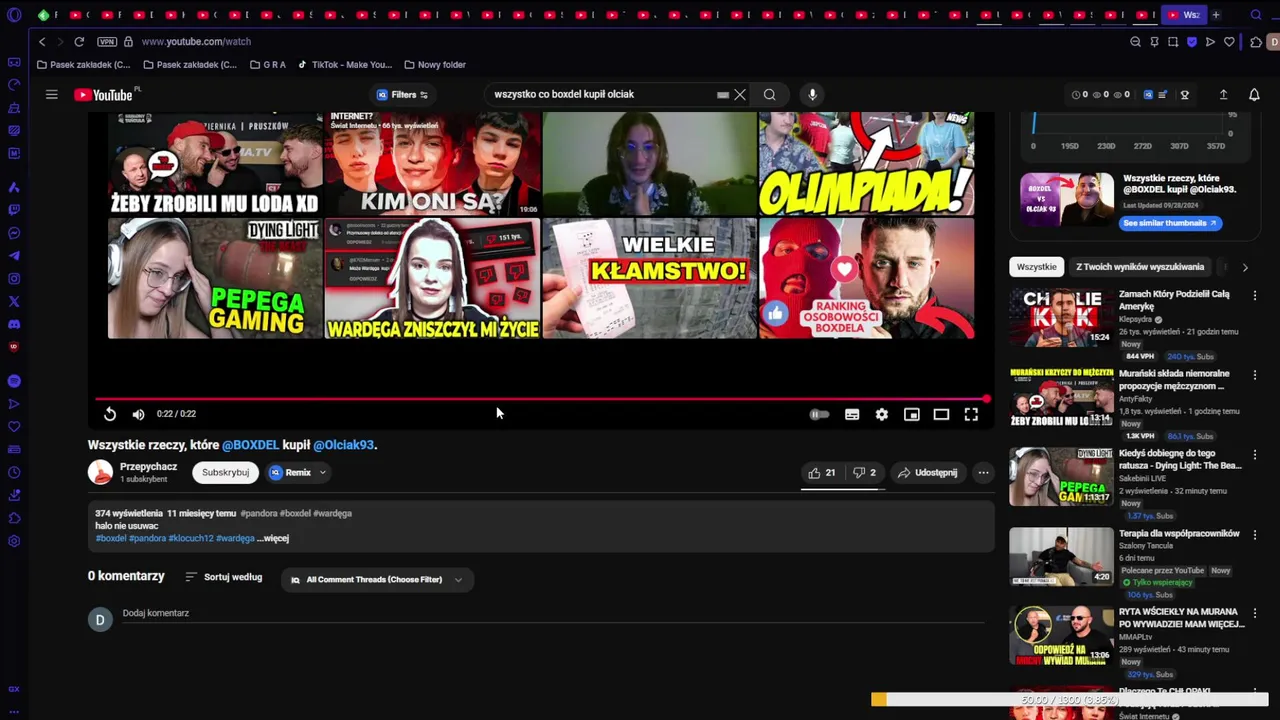Click the Dodaj komentarz comment field
1280x720 pixels.
pyautogui.click(x=553, y=613)
